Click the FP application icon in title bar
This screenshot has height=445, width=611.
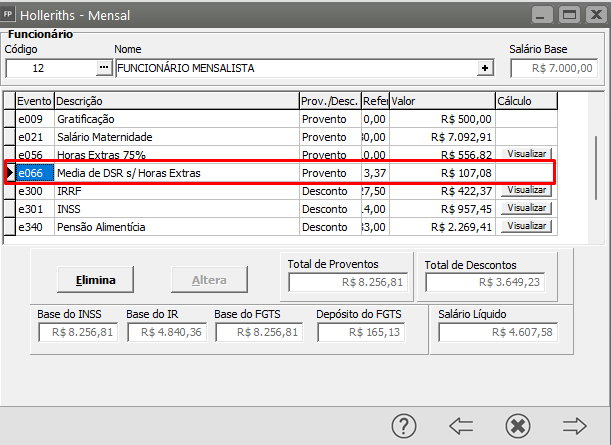pos(11,15)
